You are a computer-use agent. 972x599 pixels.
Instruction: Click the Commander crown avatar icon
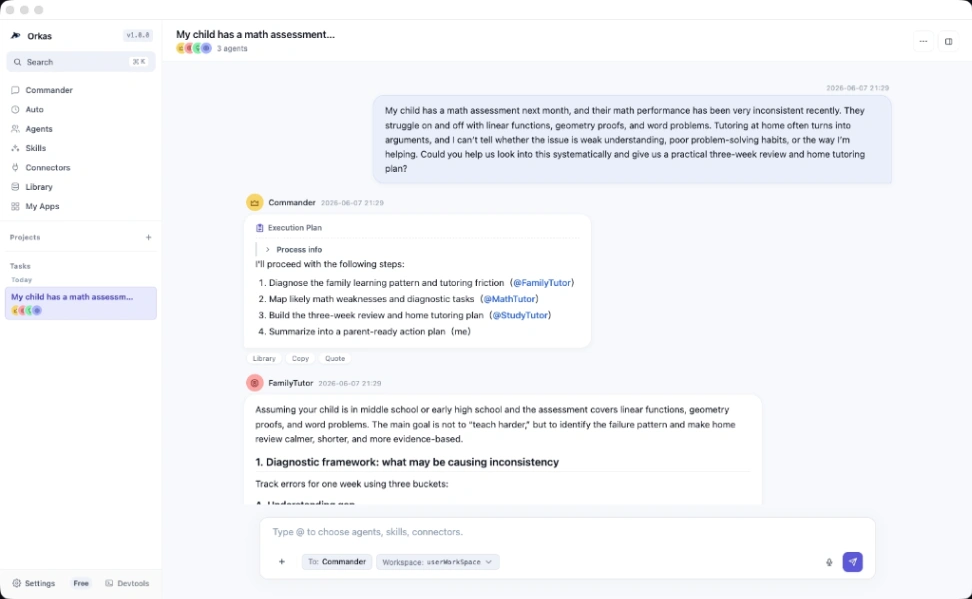click(255, 203)
